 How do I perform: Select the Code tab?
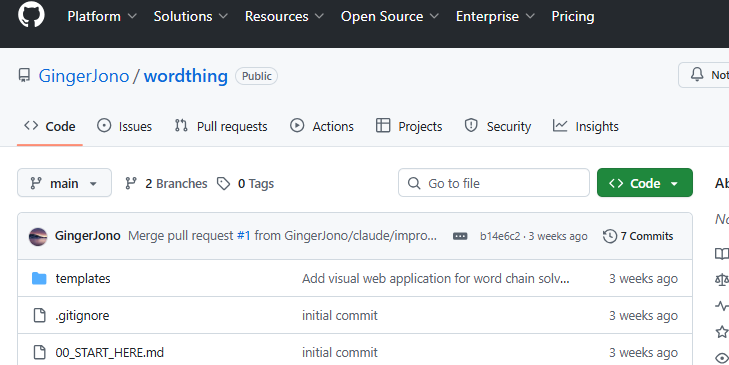tap(50, 126)
